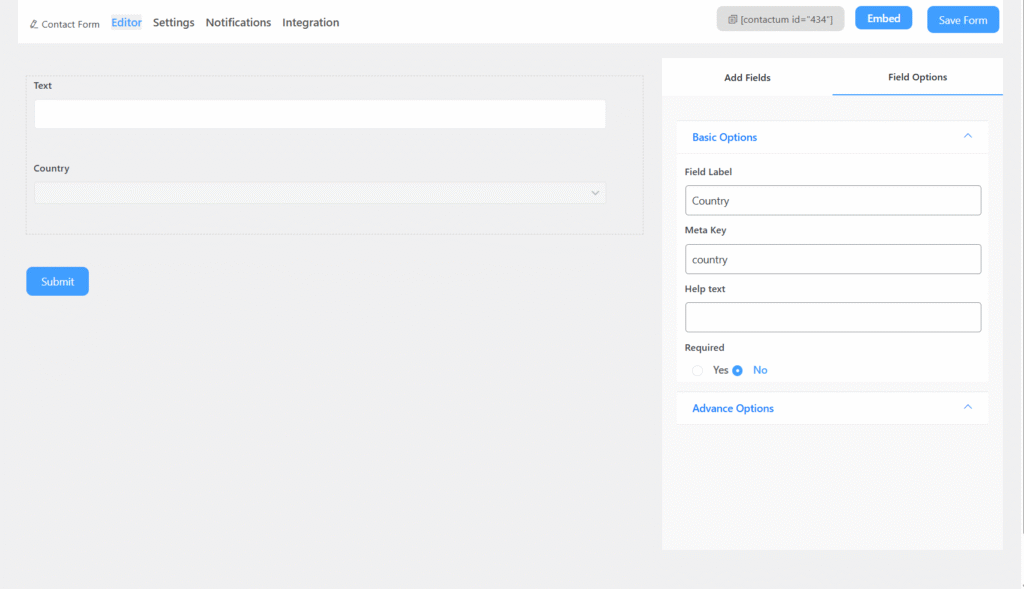This screenshot has height=589, width=1024.
Task: Click the empty Help text field
Action: [x=832, y=317]
